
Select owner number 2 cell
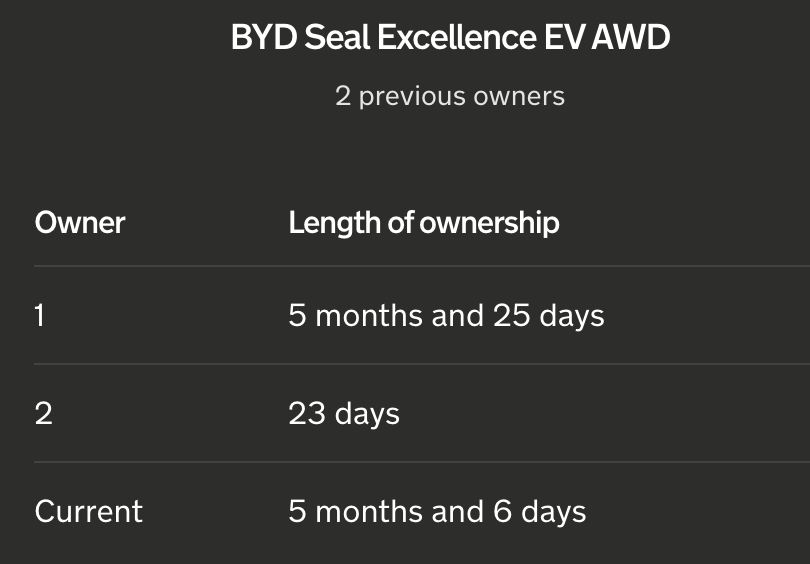(43, 413)
